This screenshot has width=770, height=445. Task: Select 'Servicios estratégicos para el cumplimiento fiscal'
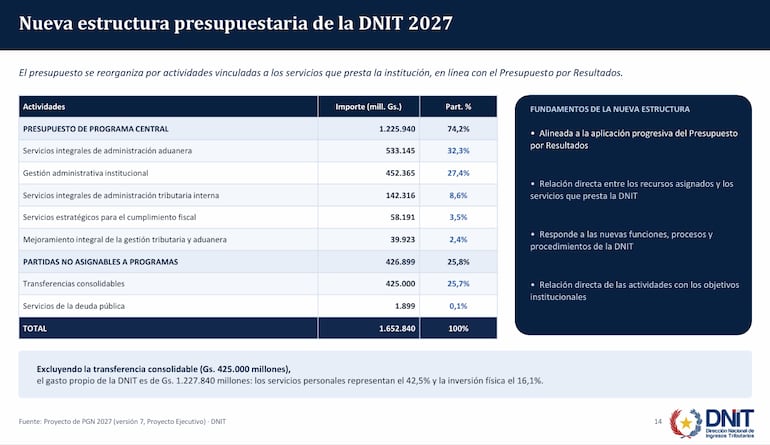click(109, 217)
